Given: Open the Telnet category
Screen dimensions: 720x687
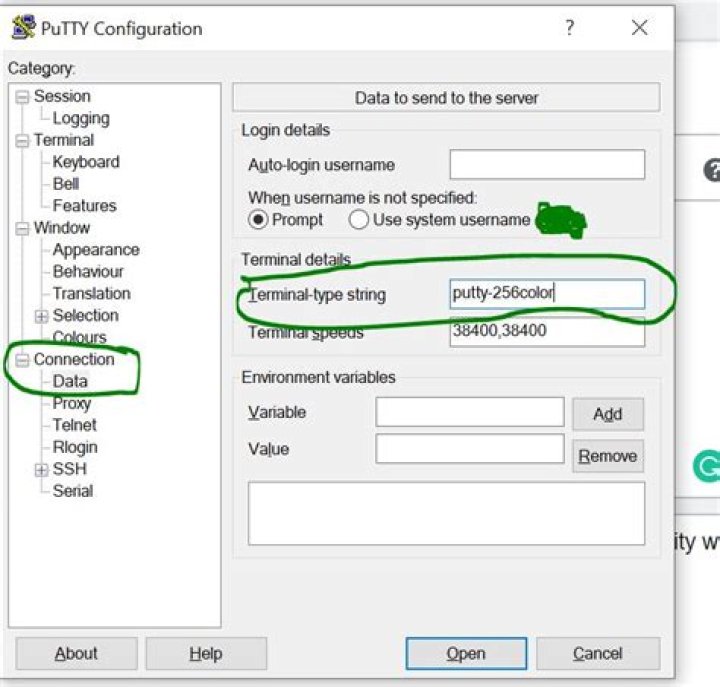Looking at the screenshot, I should point(74,425).
